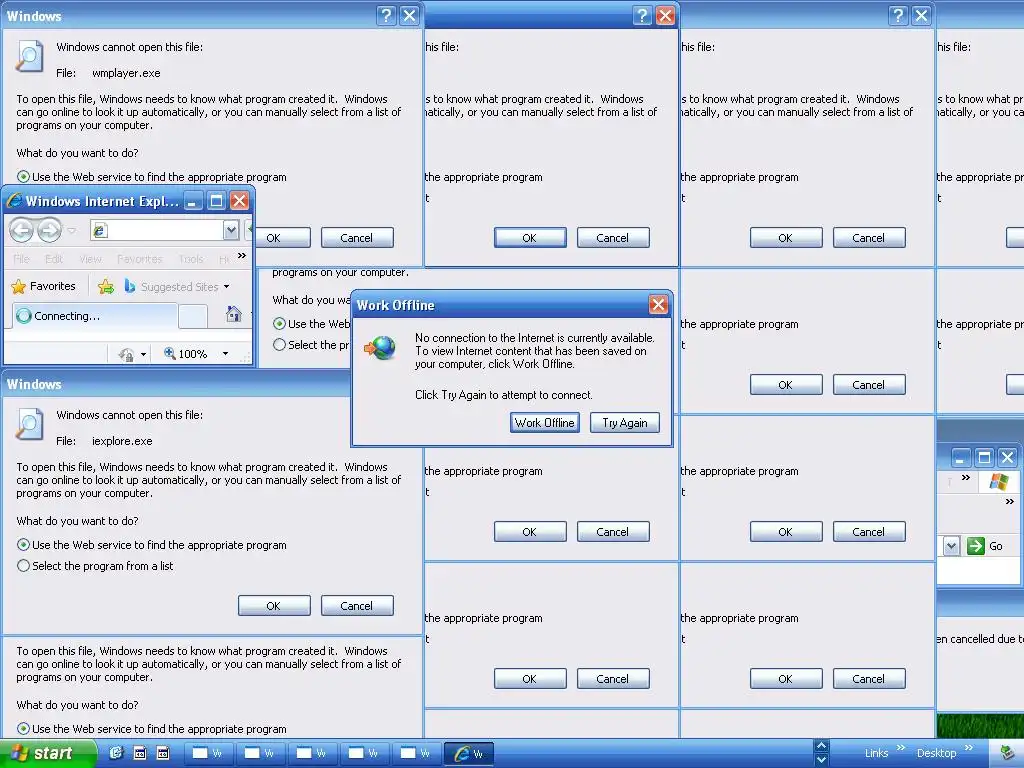The height and width of the screenshot is (768, 1024).
Task: Open the Desktop toolbar on the taskbar
Action: pyautogui.click(x=936, y=753)
